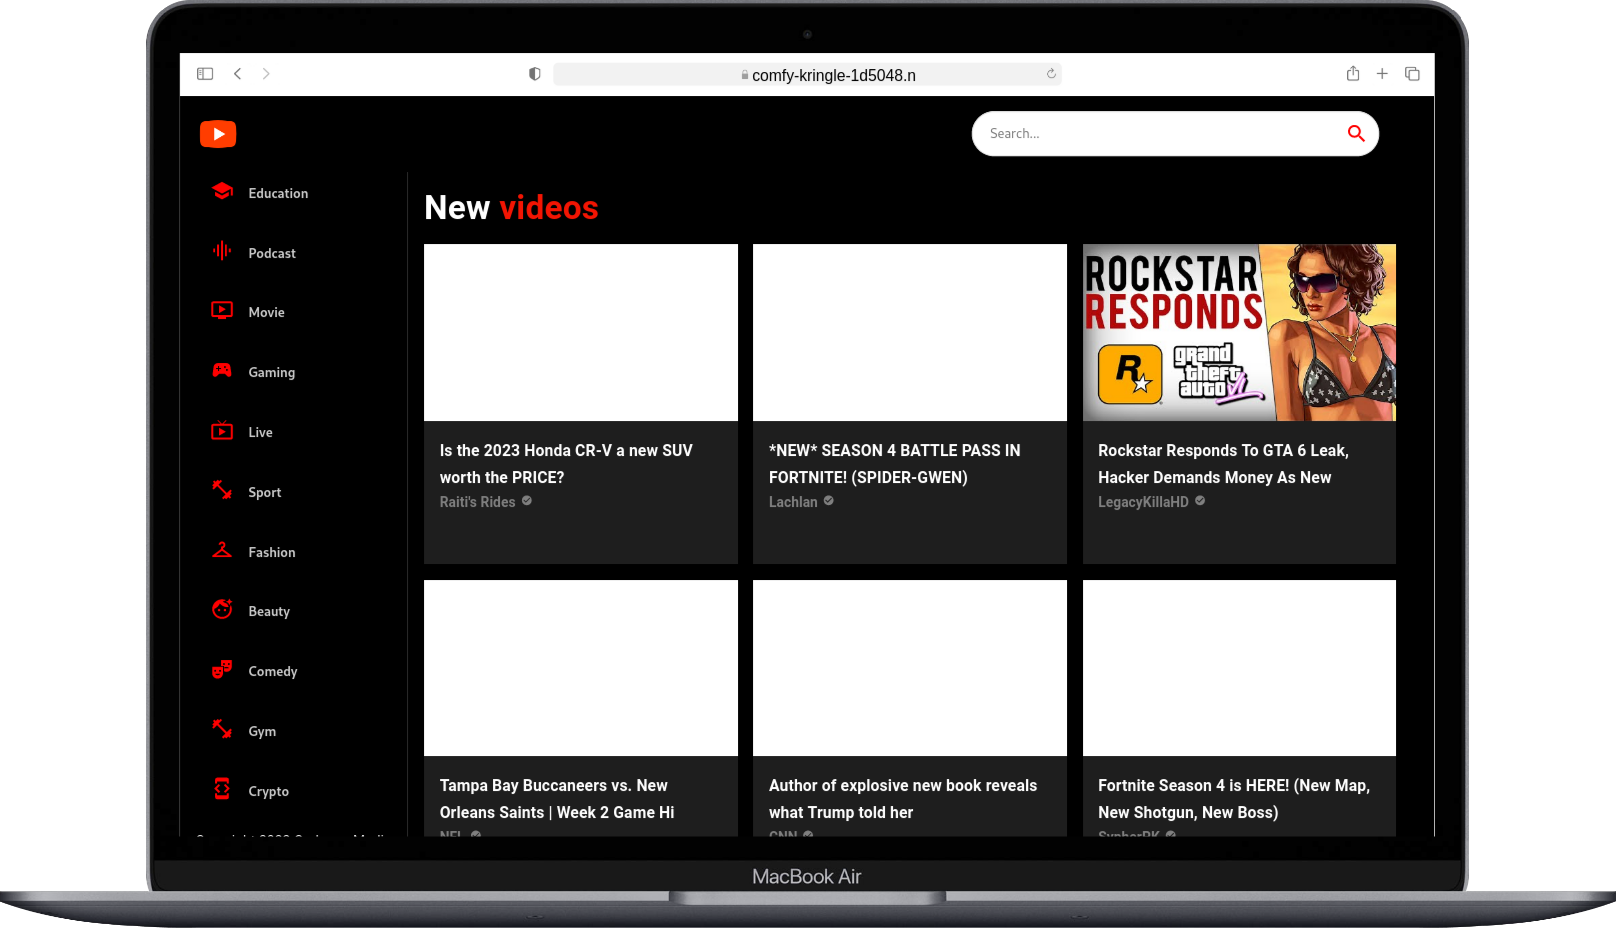Show tab overview icon

(1412, 74)
